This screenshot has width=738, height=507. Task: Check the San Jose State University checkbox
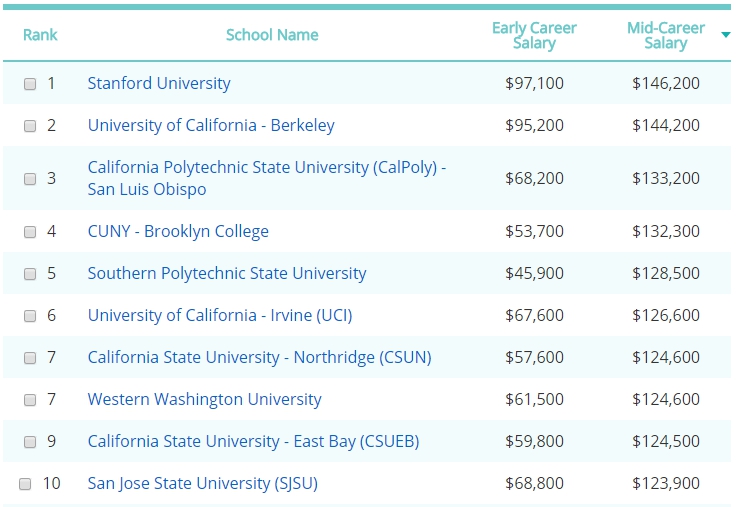26,484
